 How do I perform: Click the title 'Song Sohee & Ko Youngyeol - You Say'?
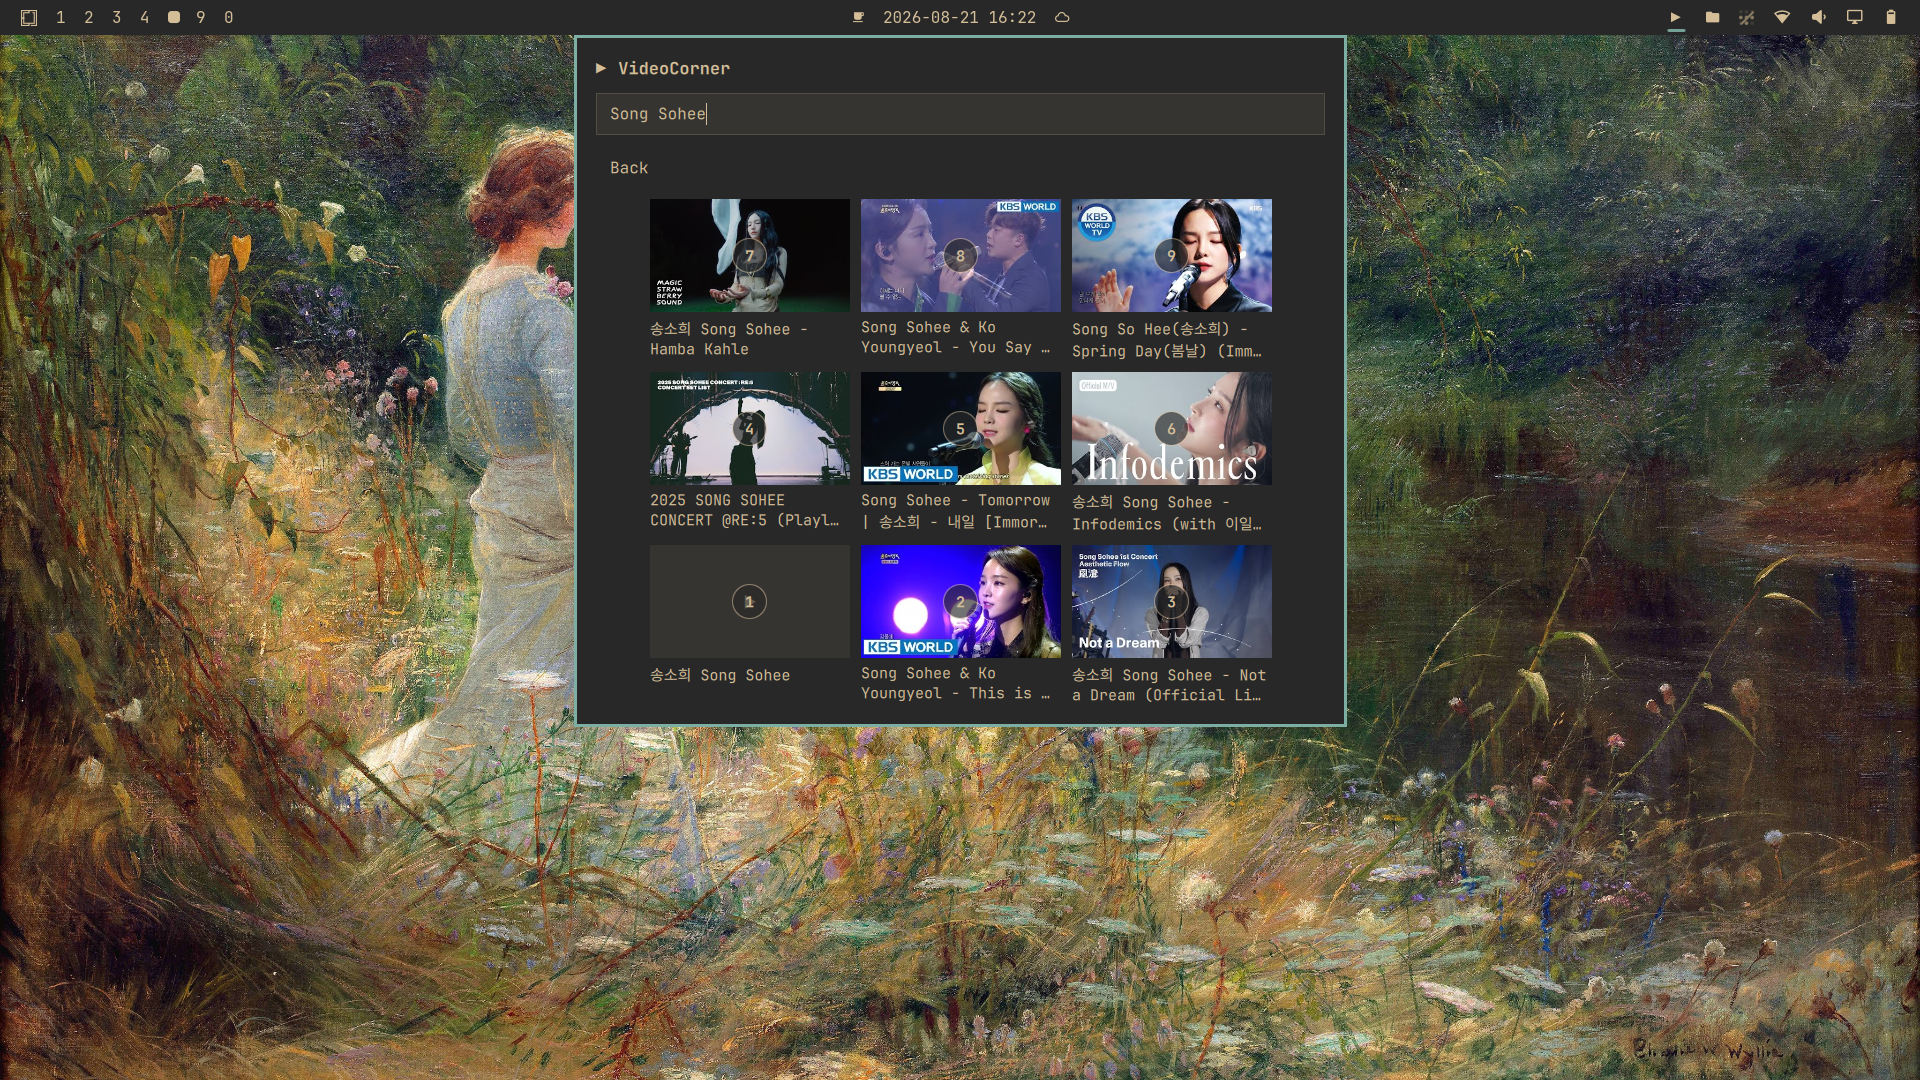click(956, 337)
